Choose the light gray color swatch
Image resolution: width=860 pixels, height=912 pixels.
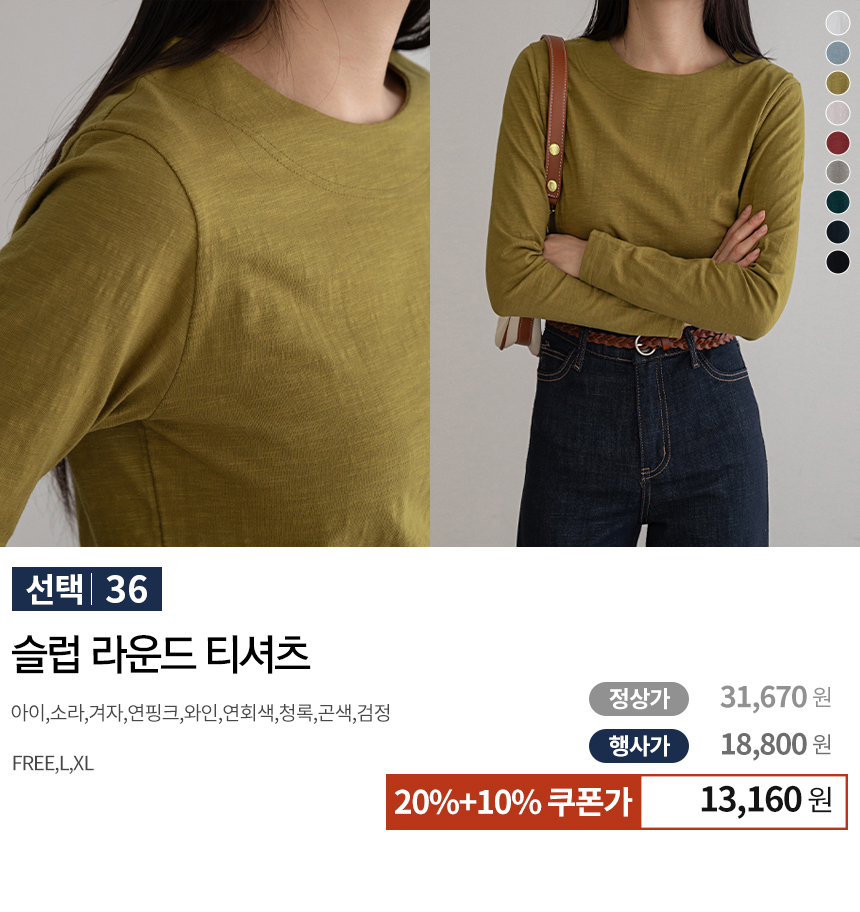point(838,172)
